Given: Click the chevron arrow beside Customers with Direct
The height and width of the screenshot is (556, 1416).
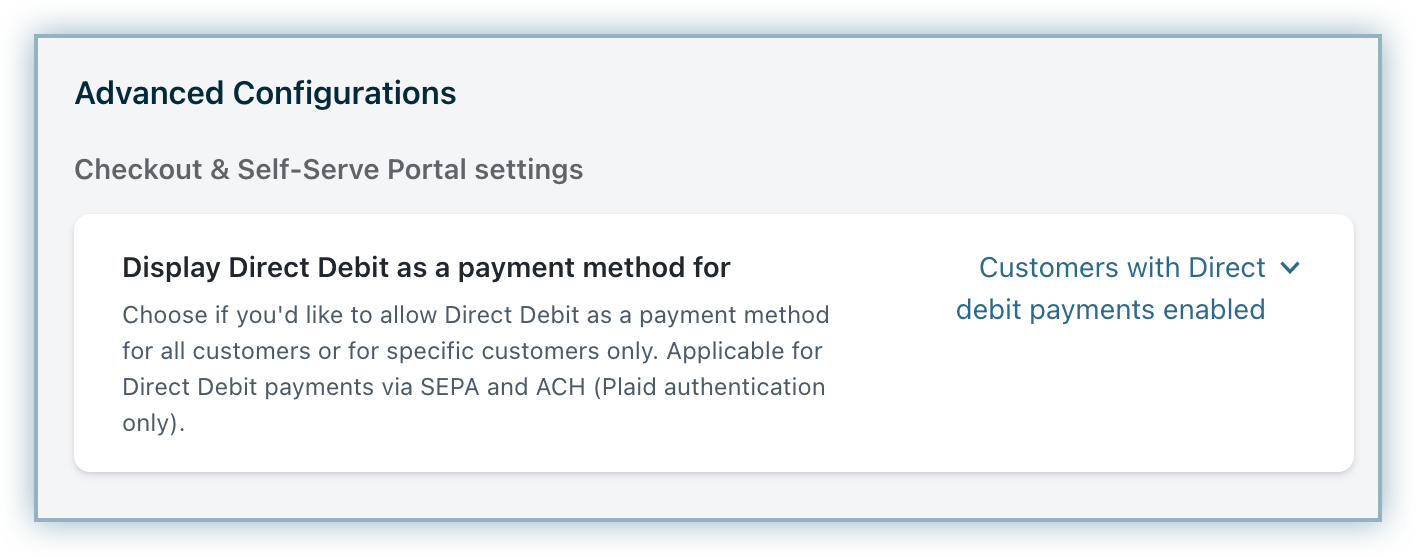Looking at the screenshot, I should coord(1290,268).
